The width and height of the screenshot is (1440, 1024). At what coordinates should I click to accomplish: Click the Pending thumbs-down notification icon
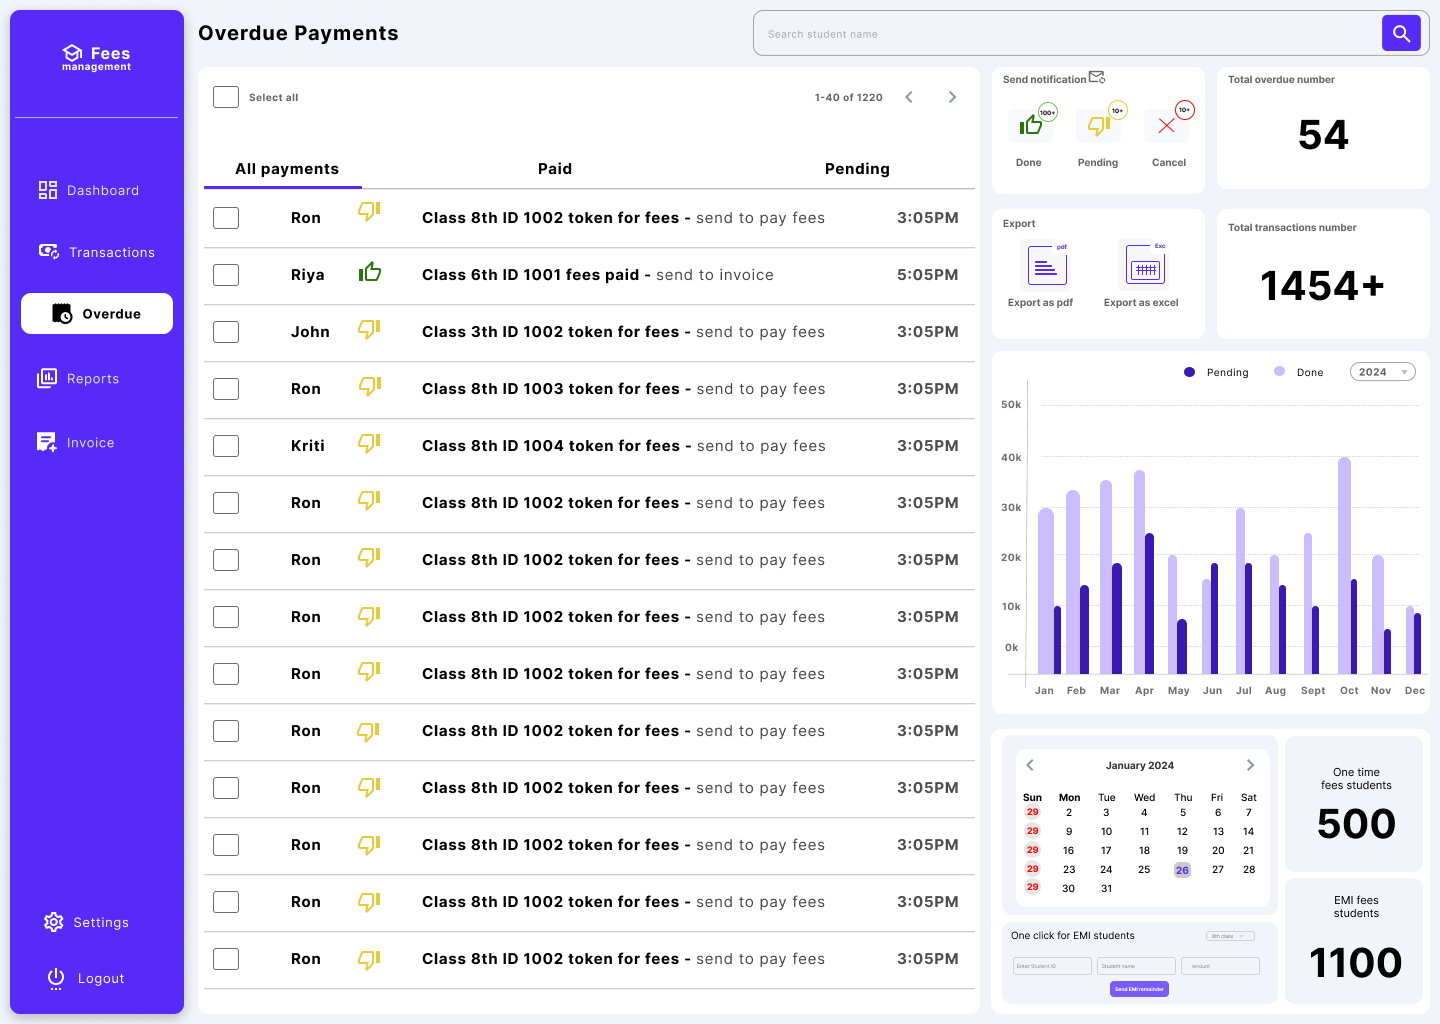point(1098,125)
